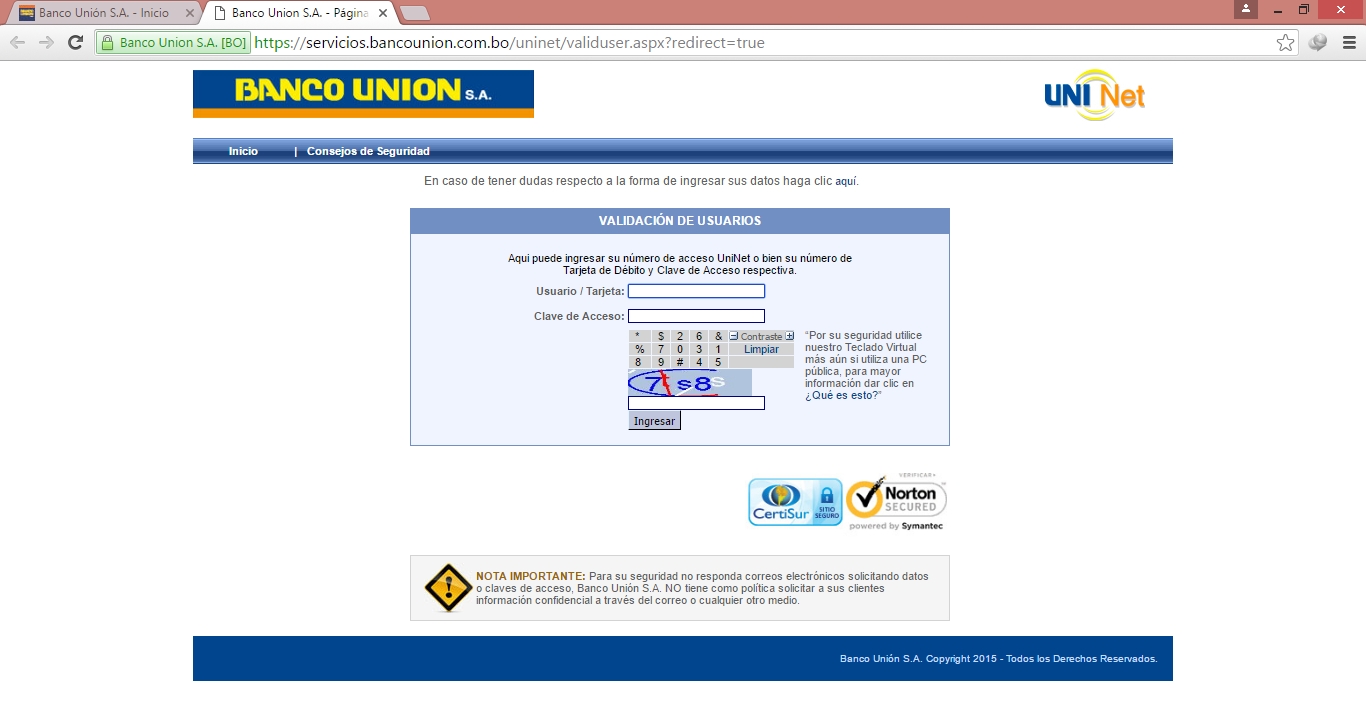Click the browser forward arrow
1366x727 pixels.
pyautogui.click(x=46, y=42)
